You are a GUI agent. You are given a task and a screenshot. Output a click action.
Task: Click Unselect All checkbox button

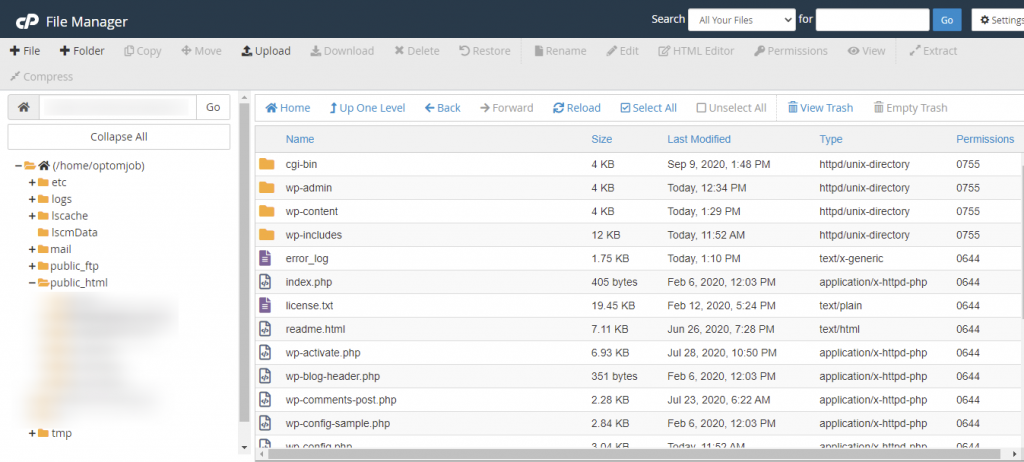(x=702, y=108)
